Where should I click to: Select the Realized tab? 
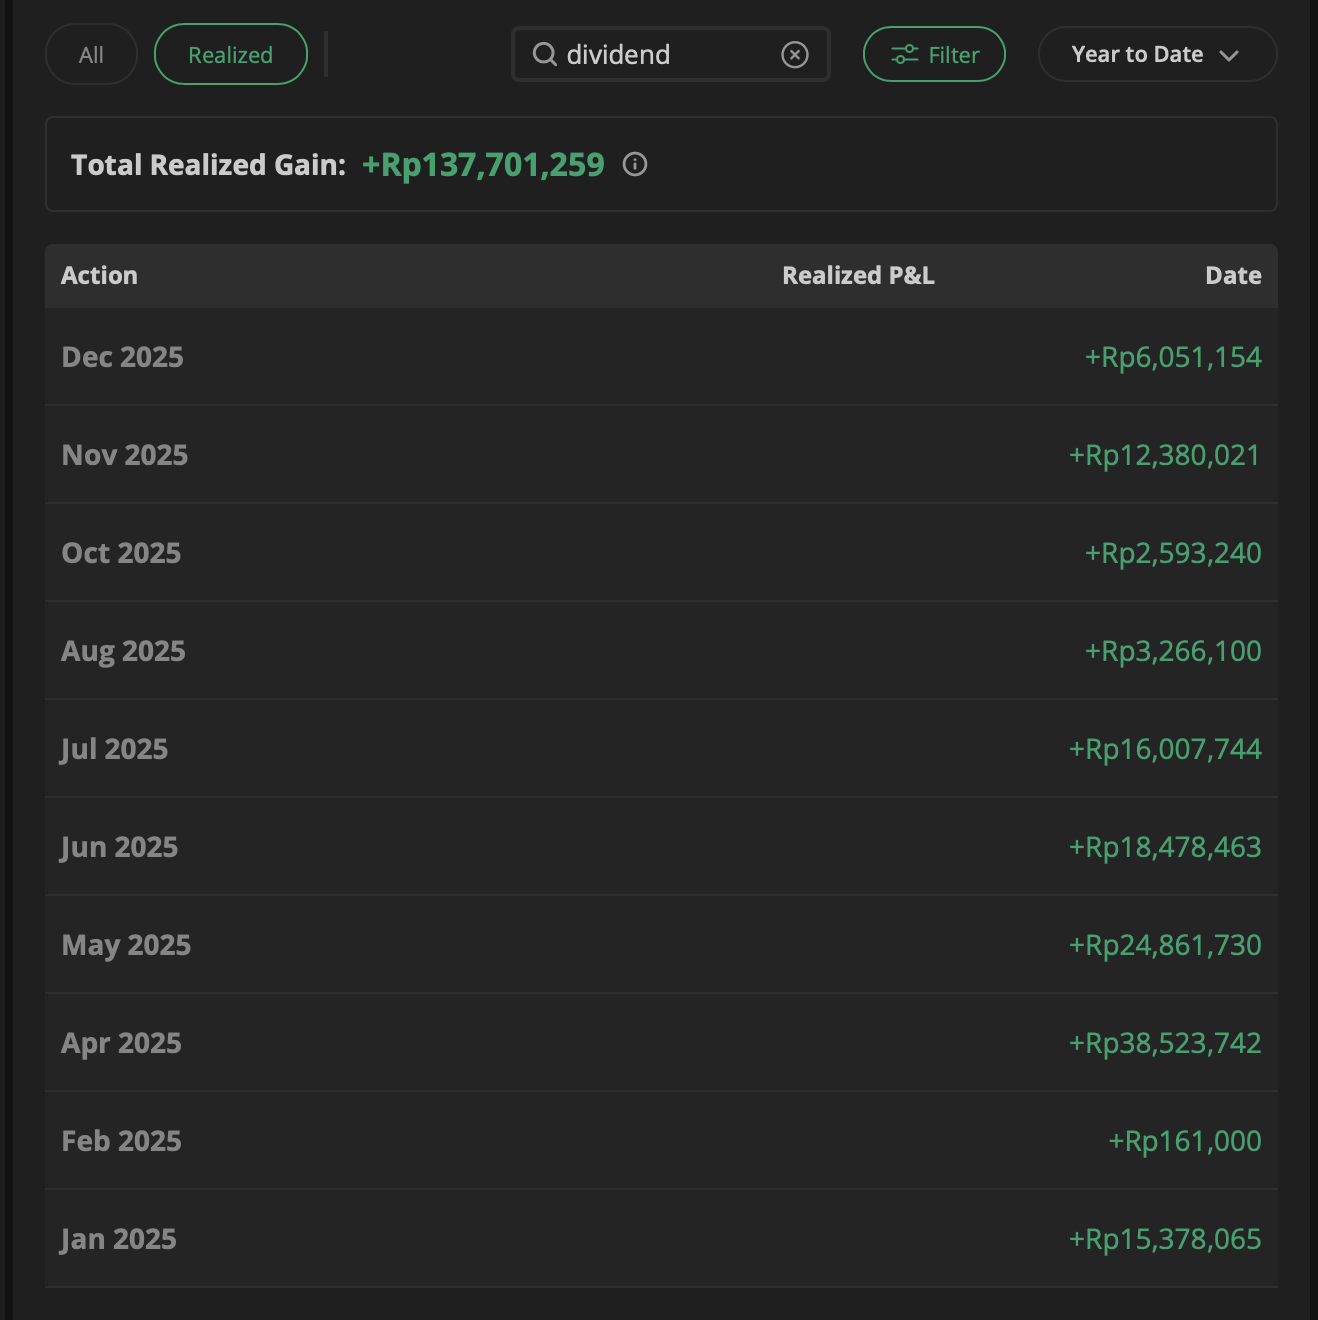click(x=230, y=55)
